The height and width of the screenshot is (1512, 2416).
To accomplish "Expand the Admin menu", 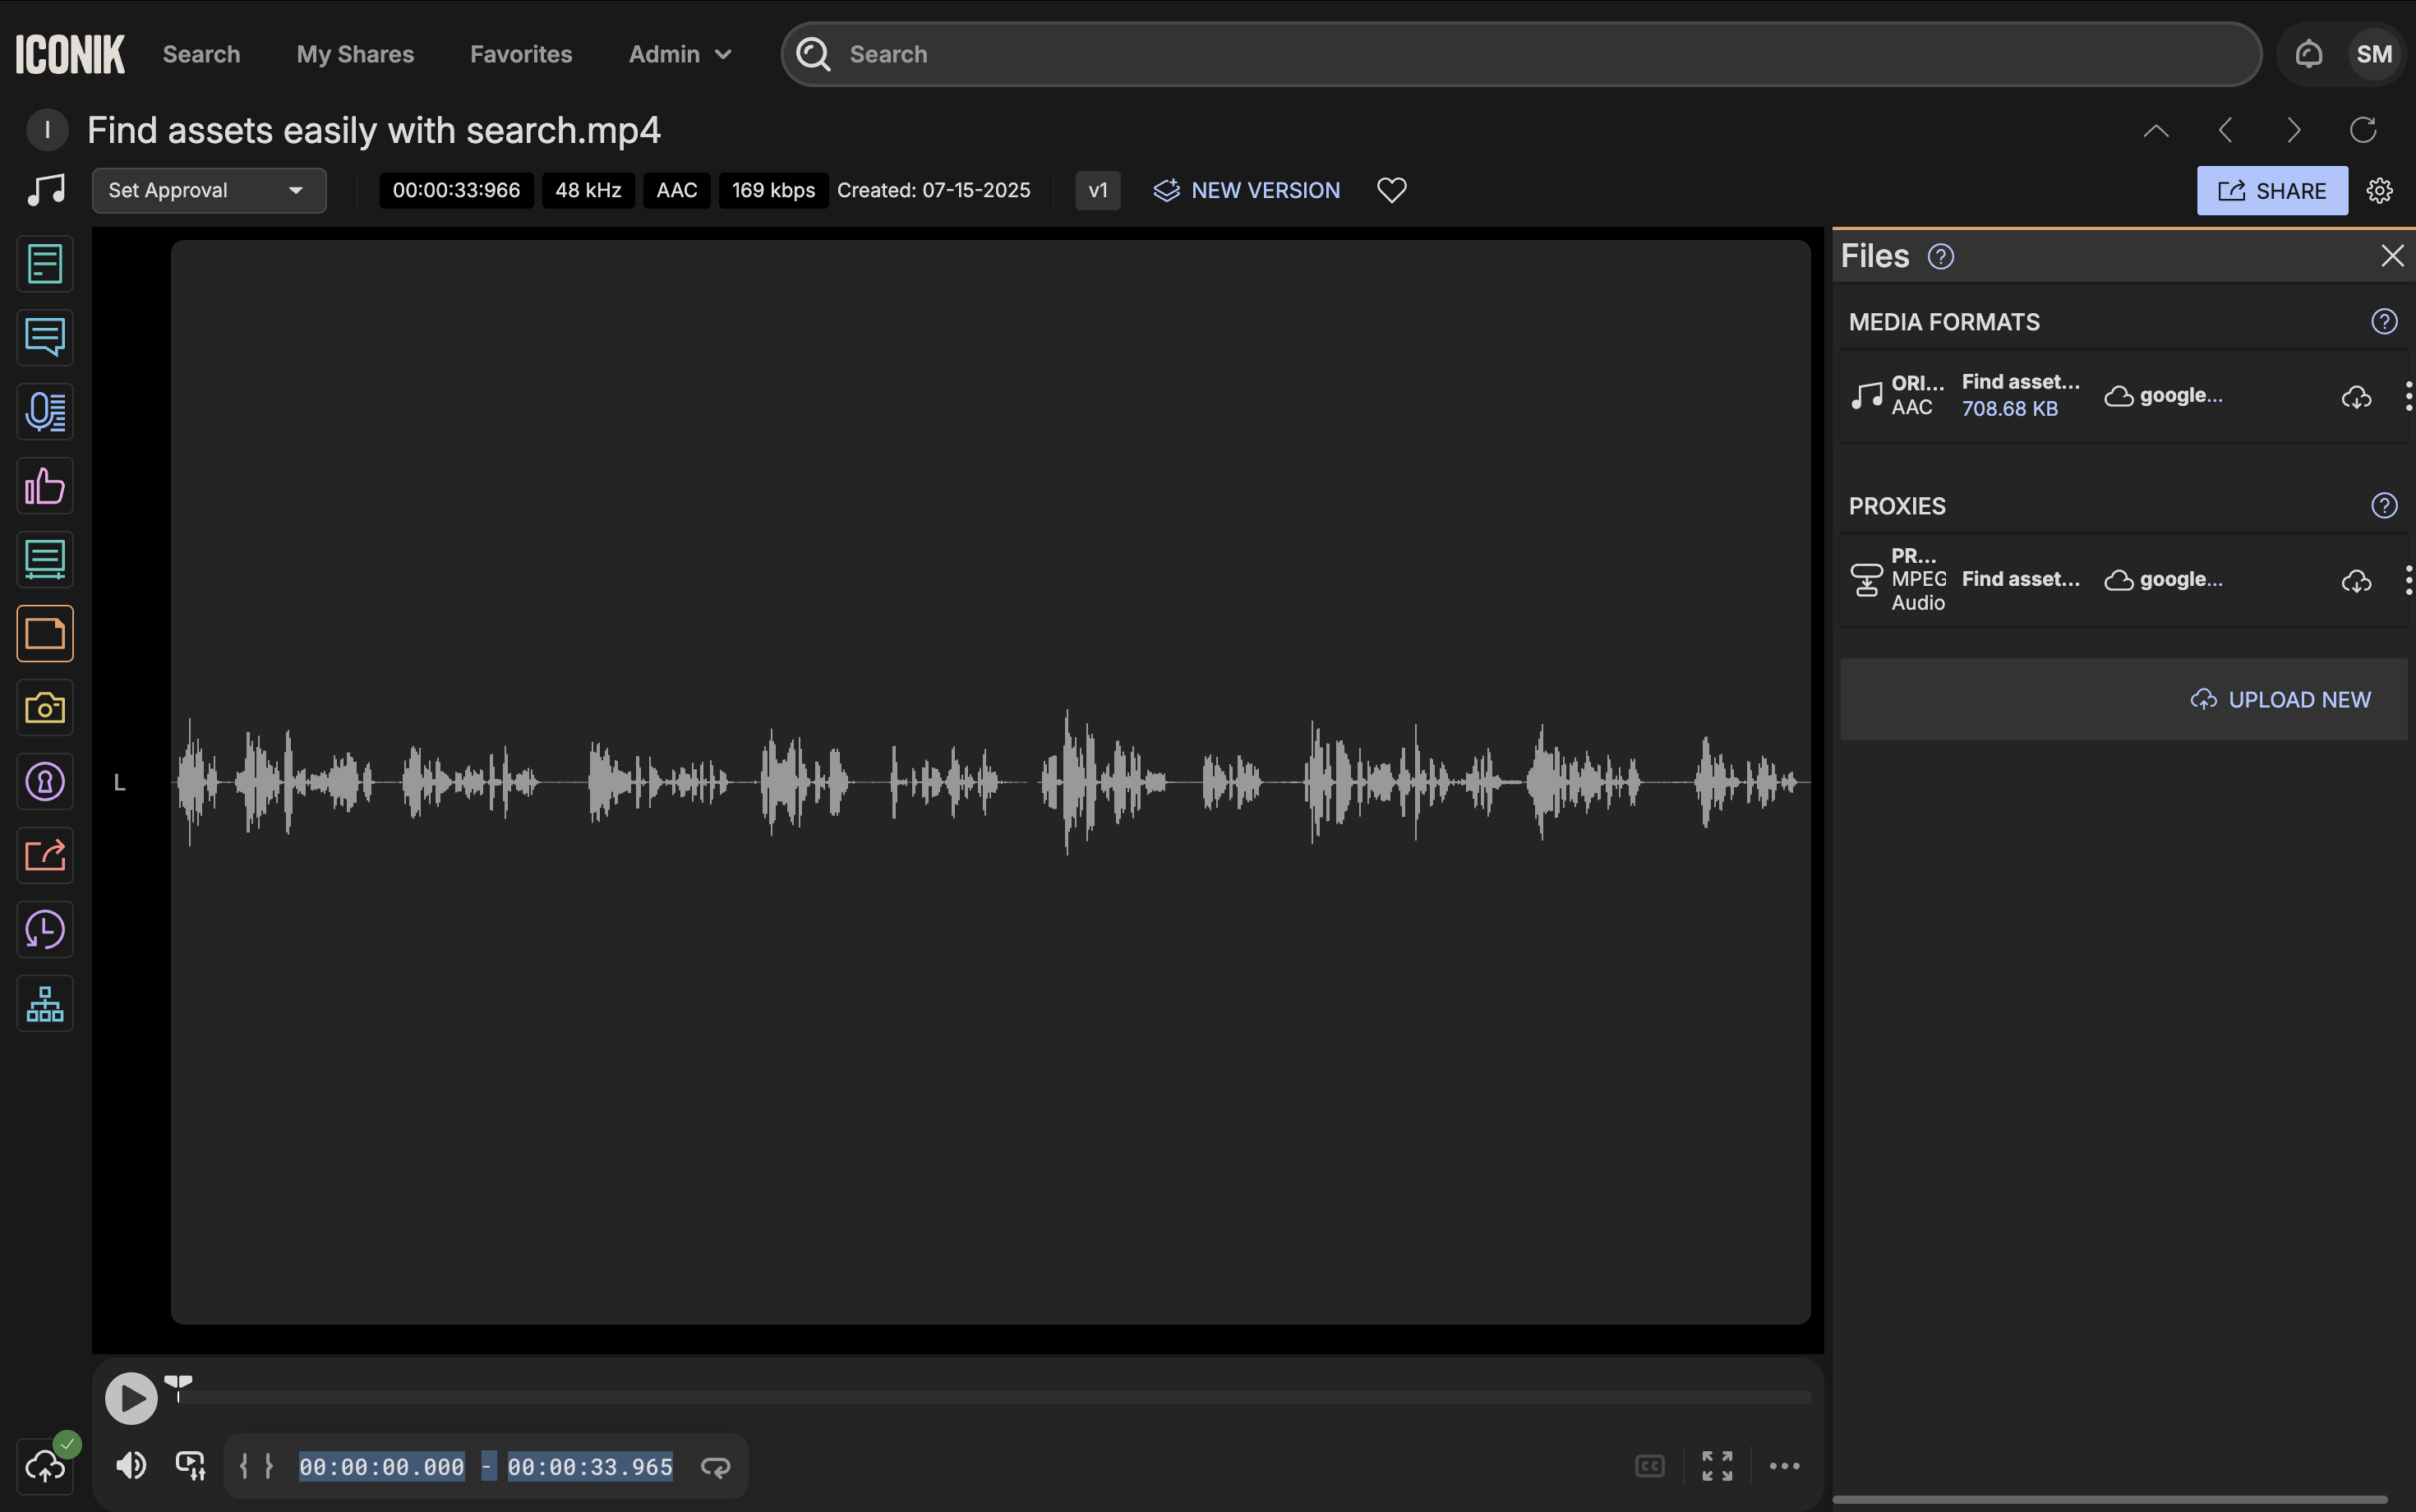I will [680, 54].
